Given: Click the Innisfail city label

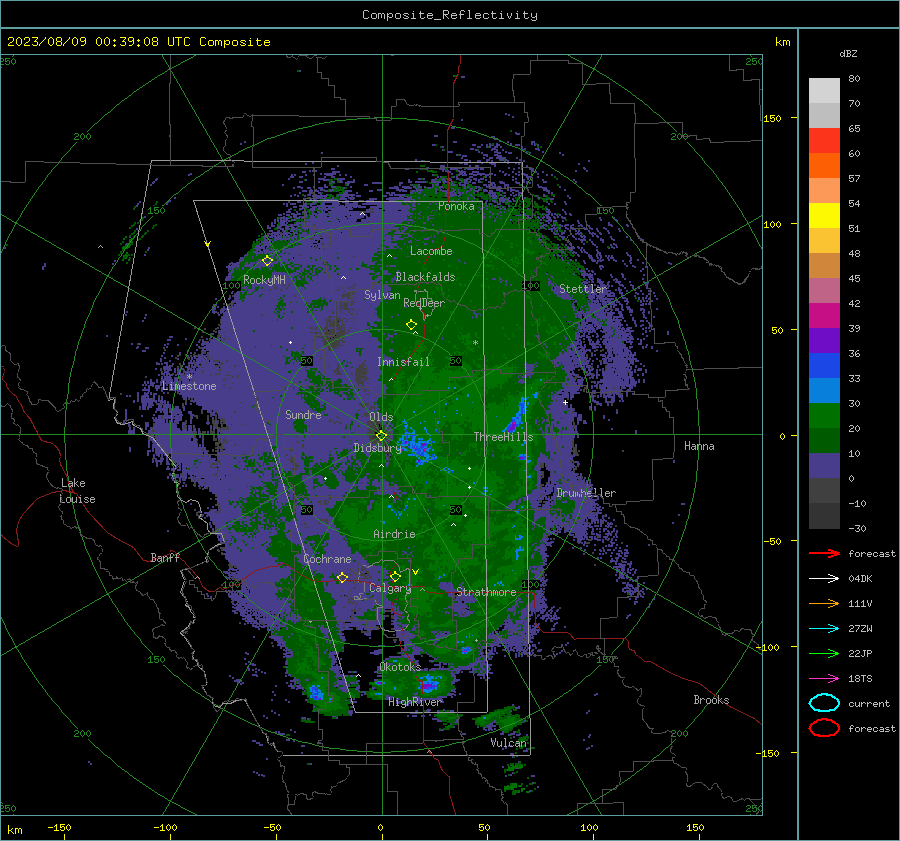Looking at the screenshot, I should pyautogui.click(x=403, y=362).
